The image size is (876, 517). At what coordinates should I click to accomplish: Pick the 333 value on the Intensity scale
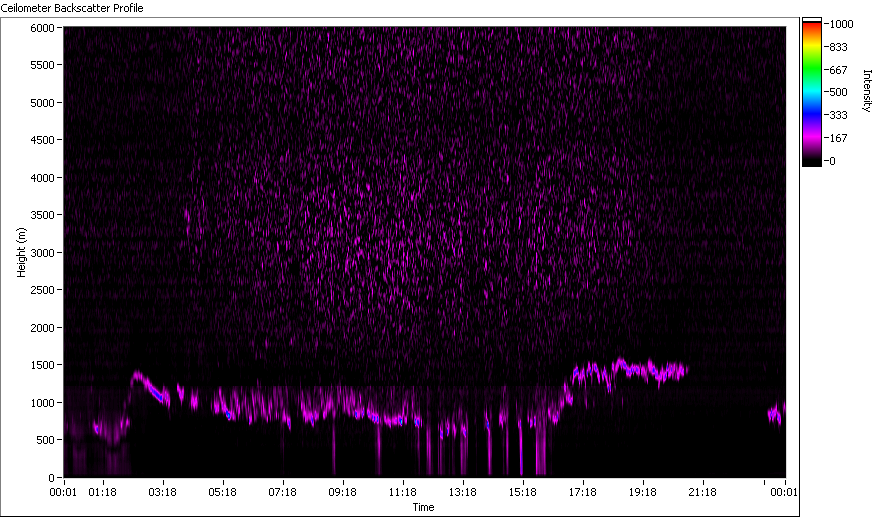[x=839, y=116]
